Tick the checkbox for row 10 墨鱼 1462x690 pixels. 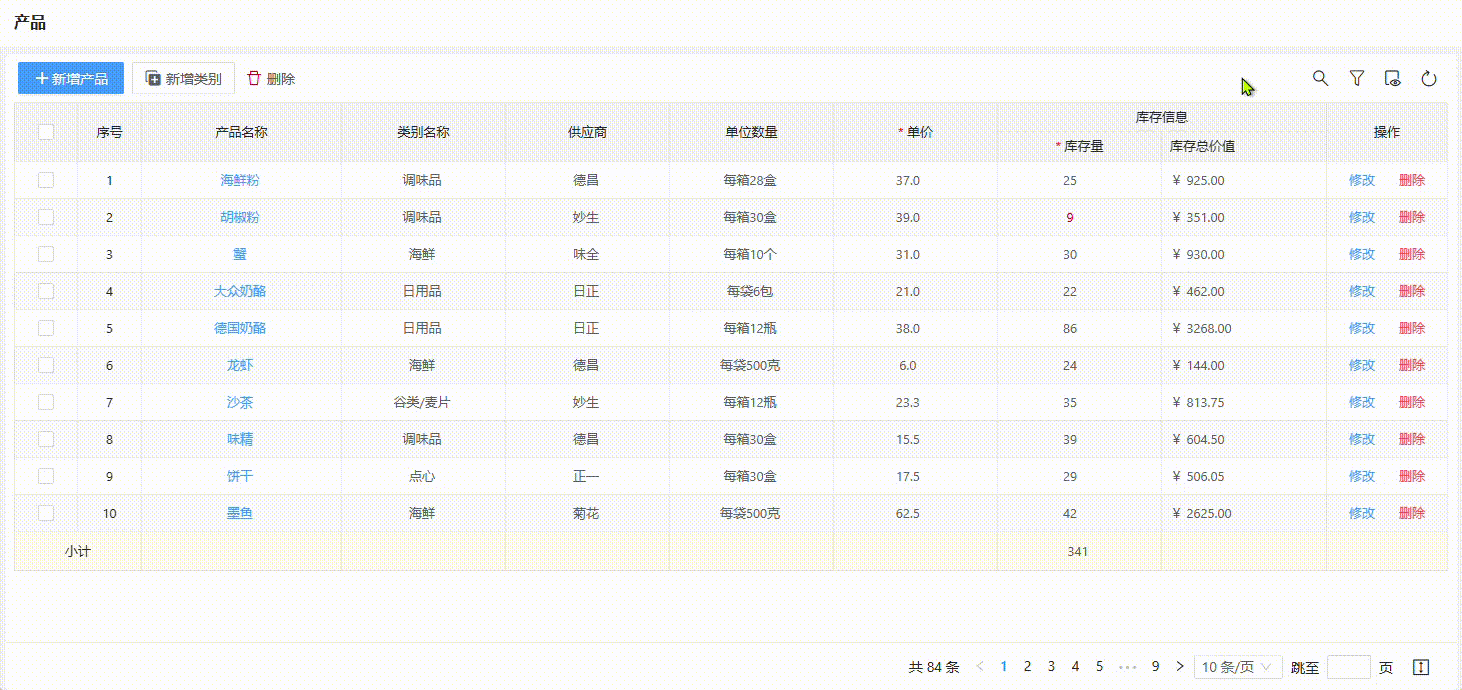46,513
